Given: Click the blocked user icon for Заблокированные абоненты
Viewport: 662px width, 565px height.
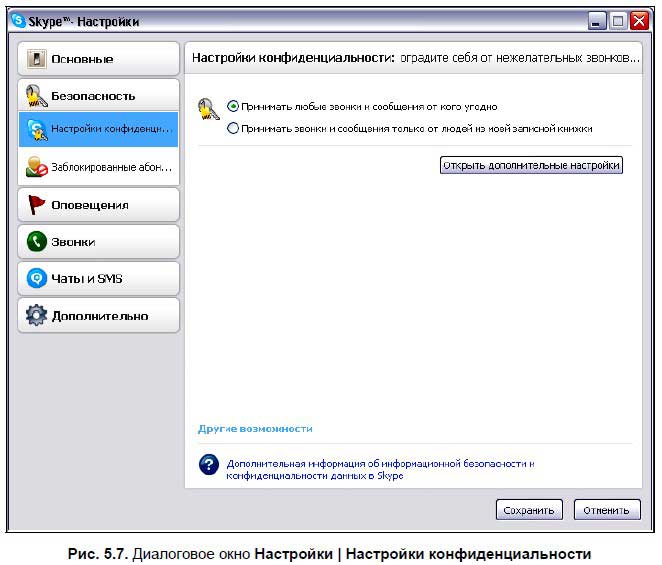Looking at the screenshot, I should (36, 168).
